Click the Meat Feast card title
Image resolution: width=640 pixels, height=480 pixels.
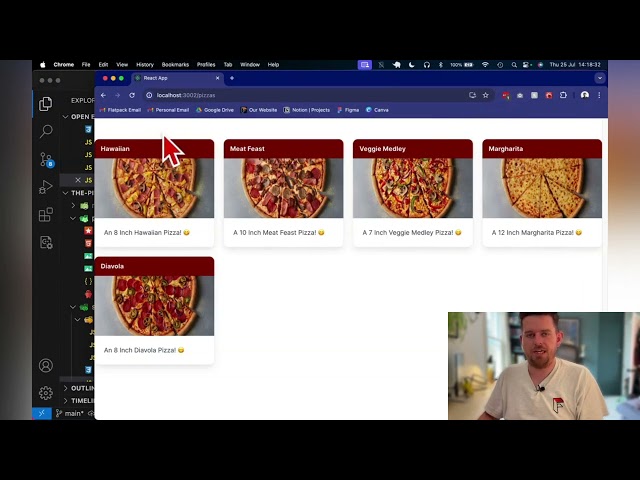click(247, 149)
